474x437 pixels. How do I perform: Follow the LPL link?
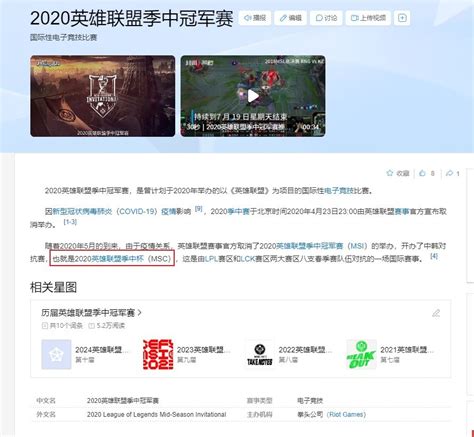[211, 258]
